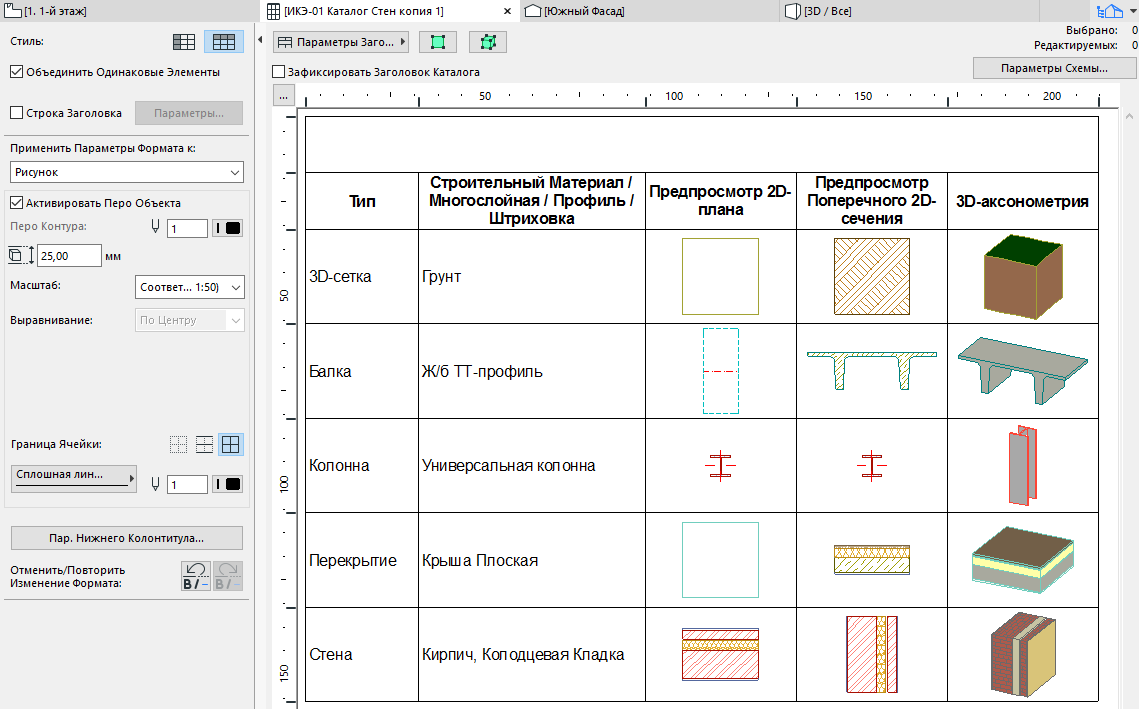The height and width of the screenshot is (709, 1139).
Task: Toggle Объединить Одинаковые Элементы checkbox
Action: [x=15, y=71]
